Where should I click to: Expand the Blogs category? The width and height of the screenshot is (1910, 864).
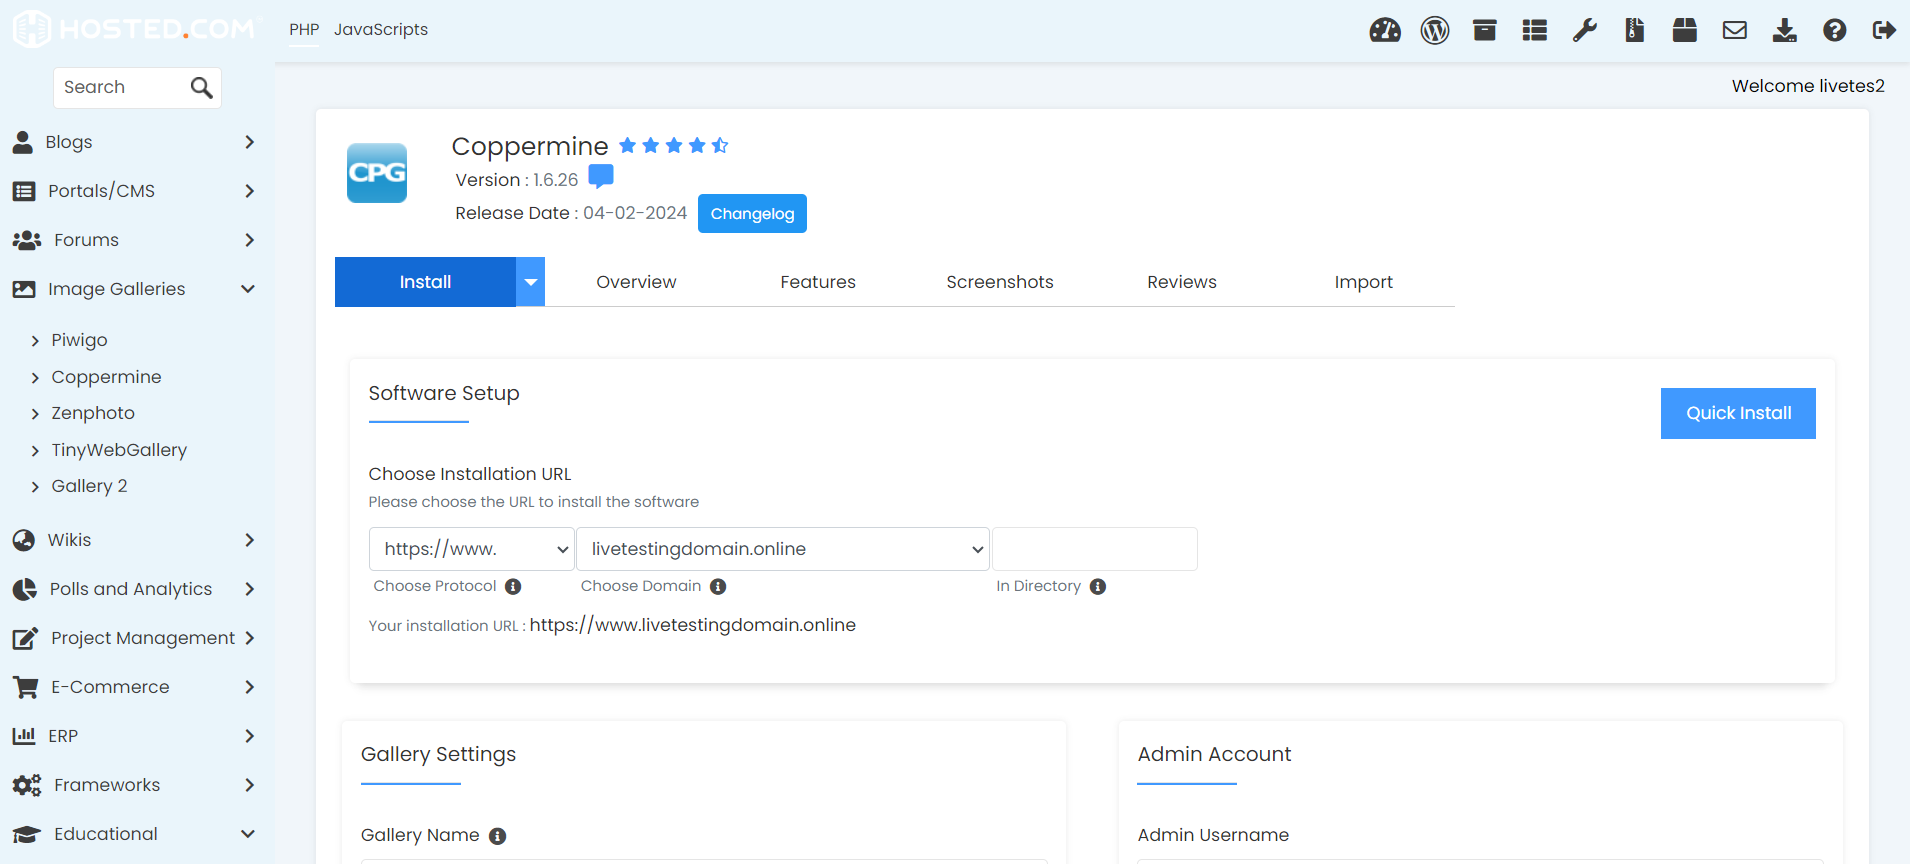coord(249,142)
